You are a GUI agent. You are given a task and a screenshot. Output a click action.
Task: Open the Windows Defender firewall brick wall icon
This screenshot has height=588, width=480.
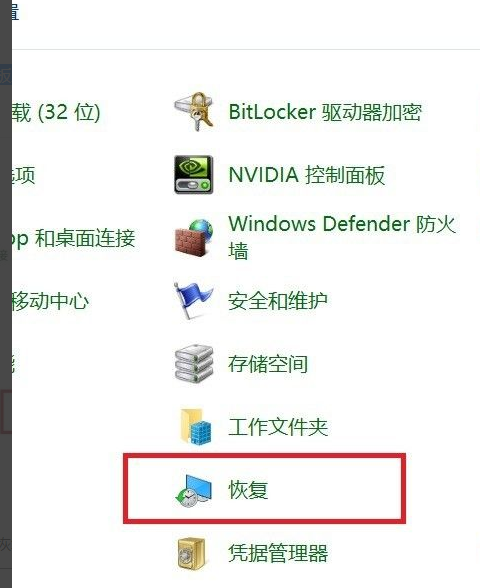[x=194, y=238]
